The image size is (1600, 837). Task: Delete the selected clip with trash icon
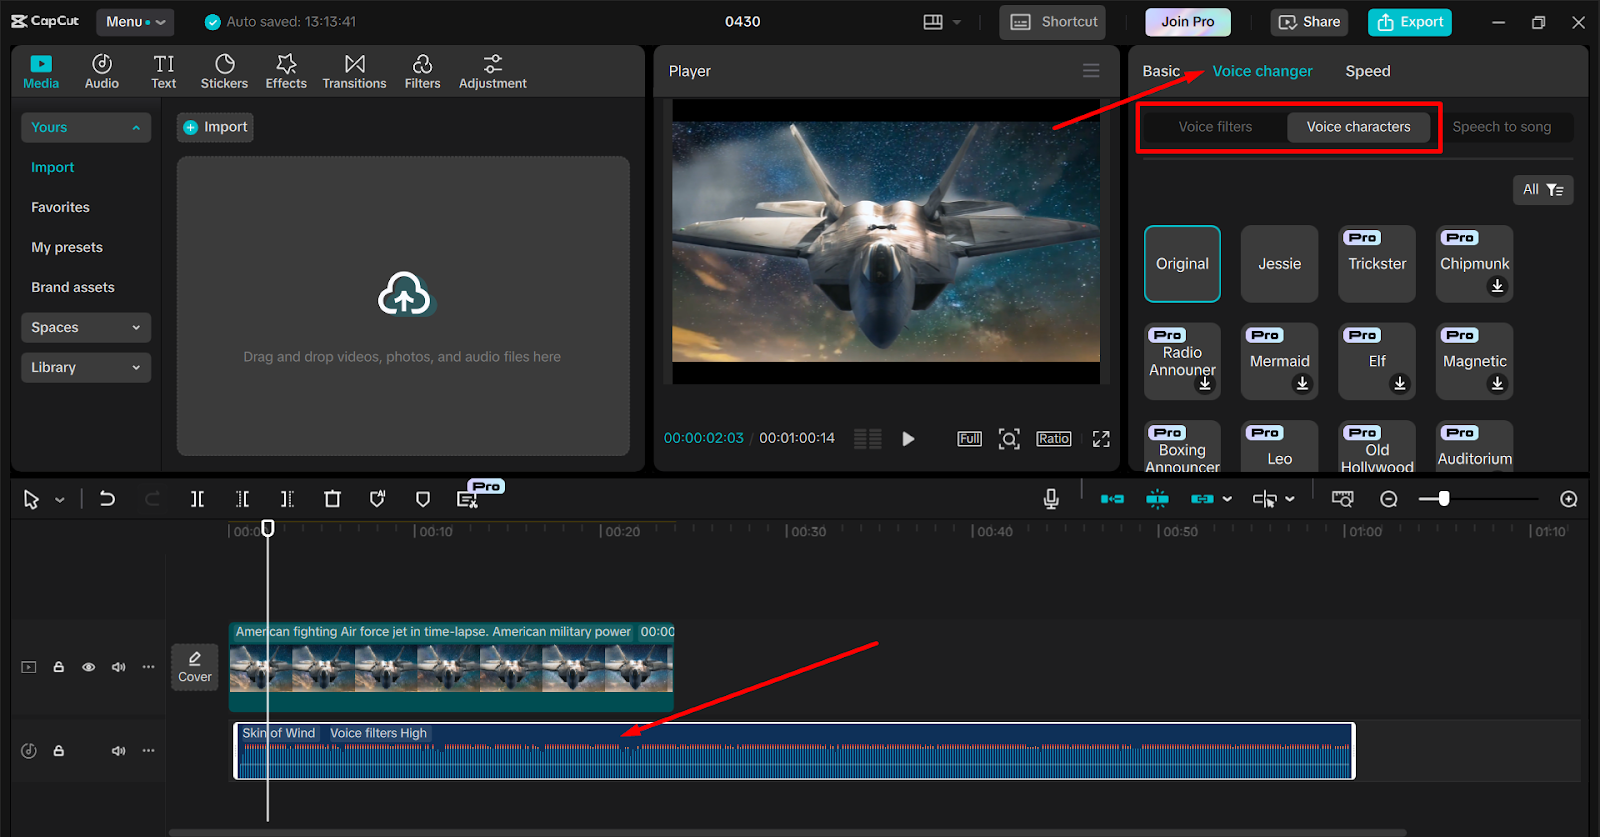(x=332, y=499)
